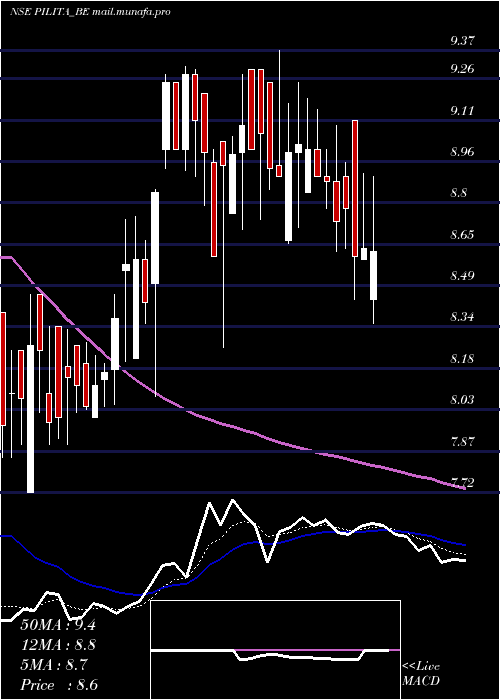Click the 8.96 price axis label
Screen dimensions: 500x700
[x=462, y=152]
